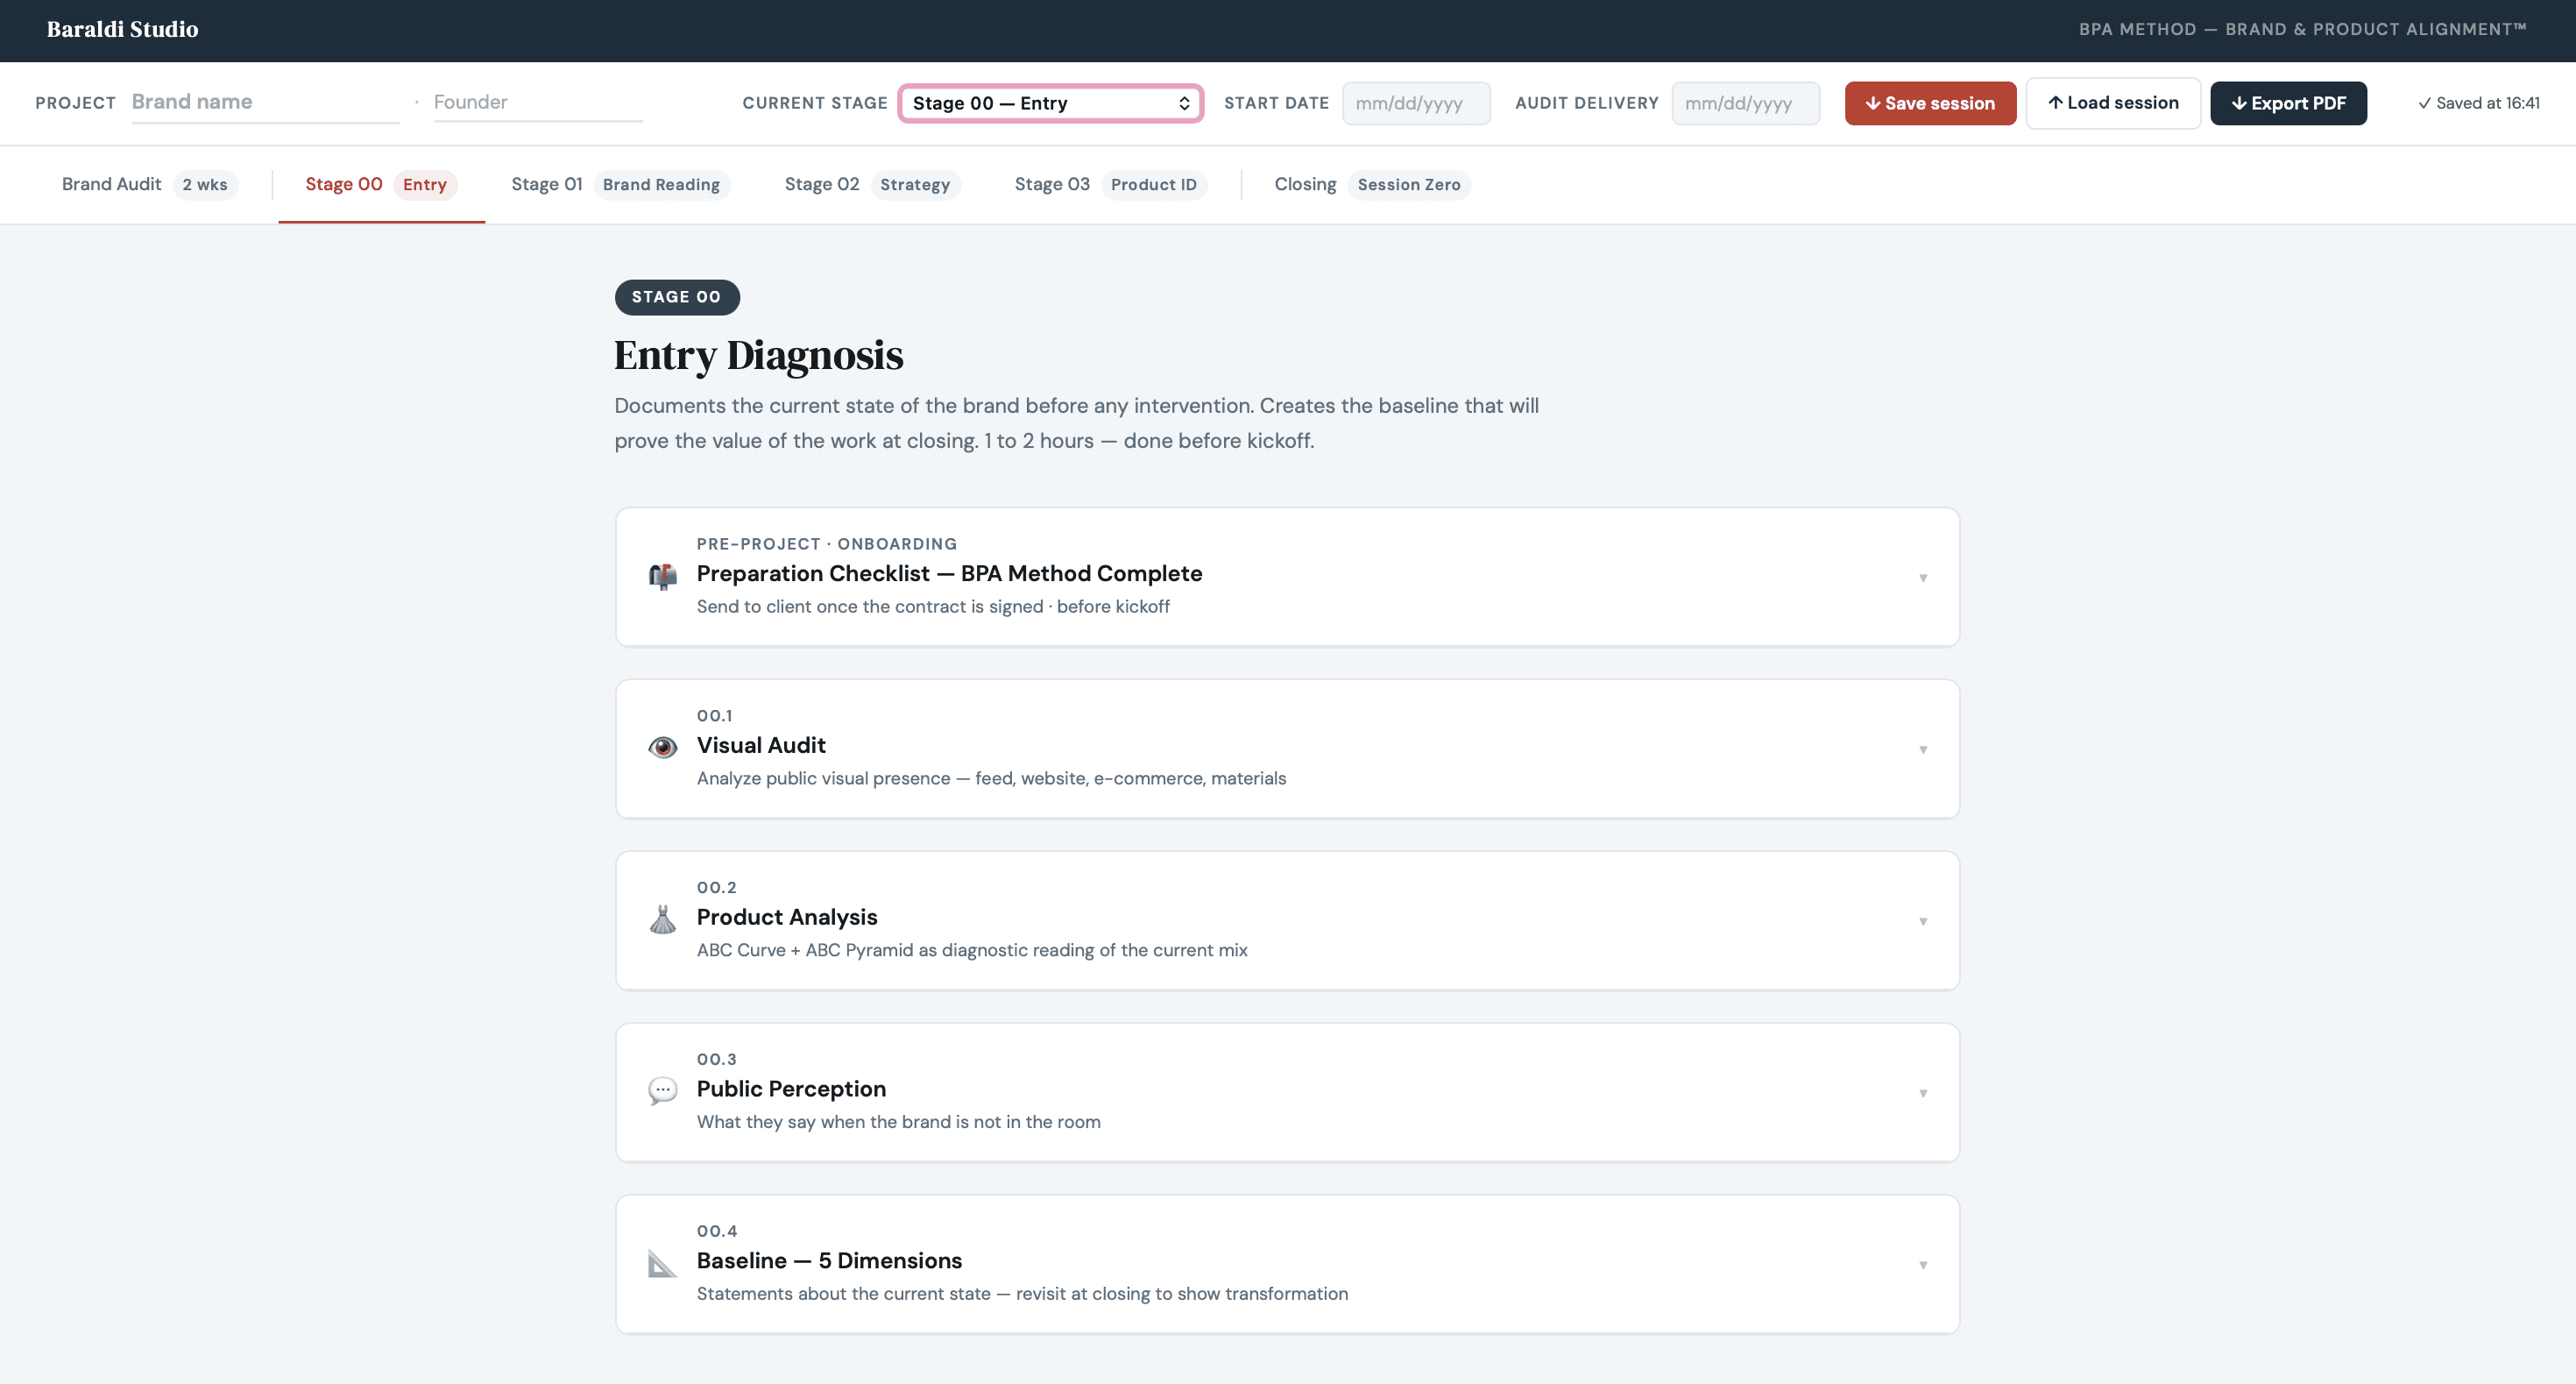The width and height of the screenshot is (2576, 1384).
Task: Expand the Product Analysis section arrow
Action: pos(1922,921)
